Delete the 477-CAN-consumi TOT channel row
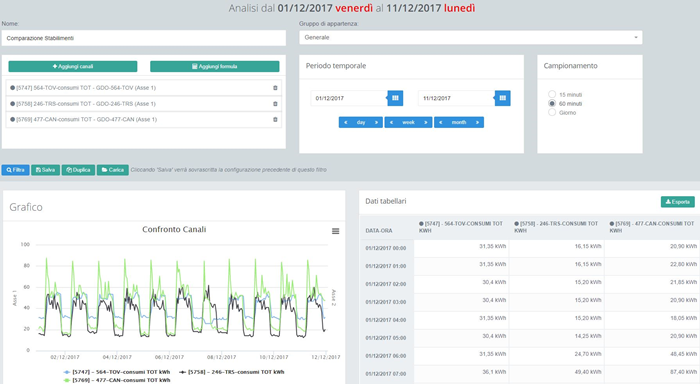The image size is (700, 384). [275, 119]
